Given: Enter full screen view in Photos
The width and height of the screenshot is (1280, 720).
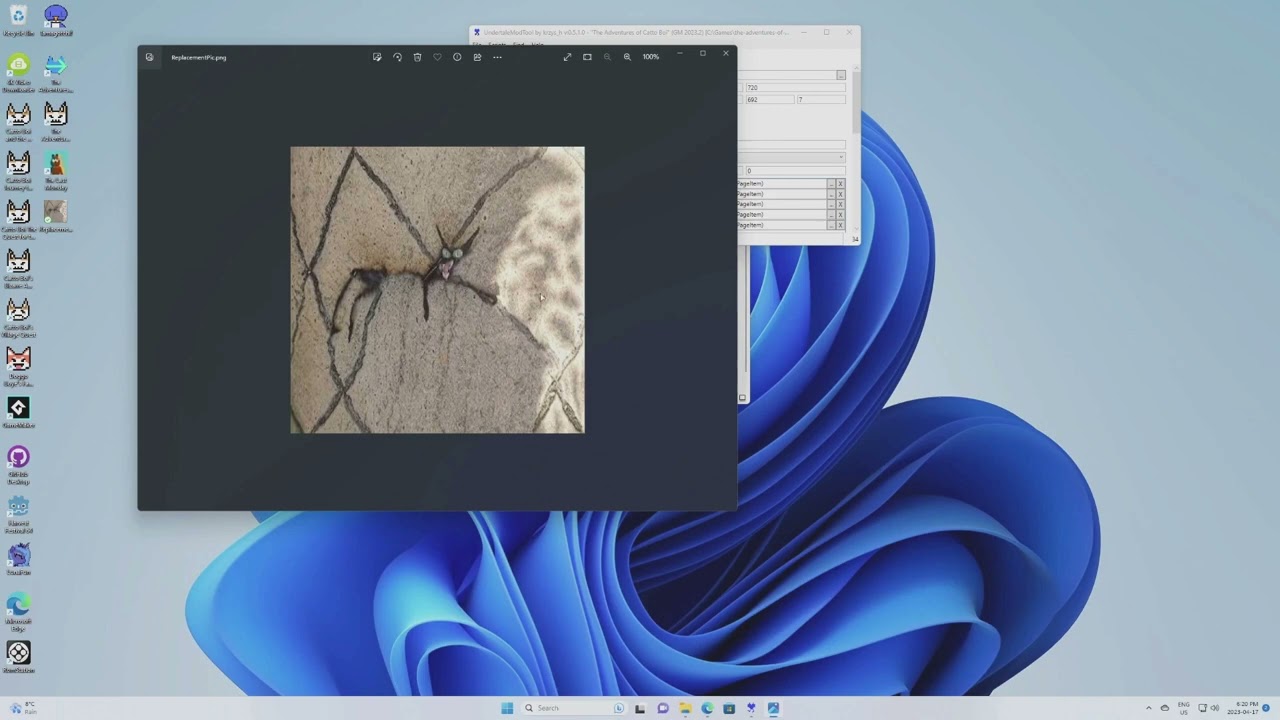Looking at the screenshot, I should point(567,57).
